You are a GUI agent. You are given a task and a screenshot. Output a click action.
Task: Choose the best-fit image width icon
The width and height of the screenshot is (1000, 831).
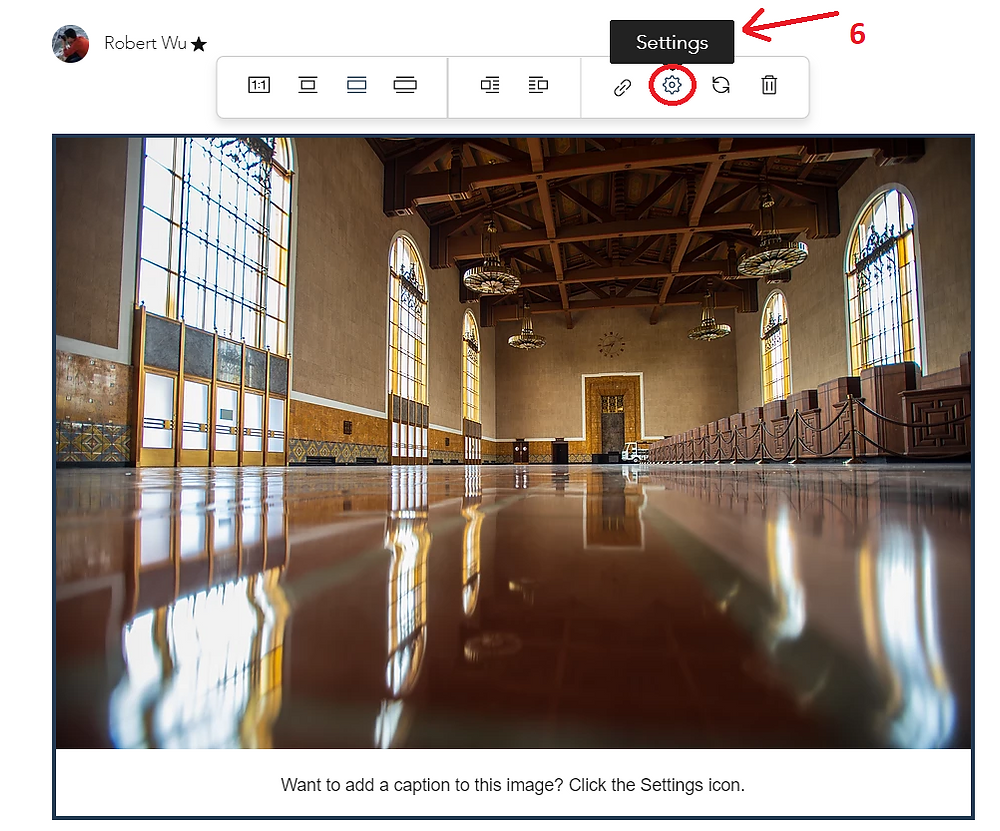coord(357,85)
